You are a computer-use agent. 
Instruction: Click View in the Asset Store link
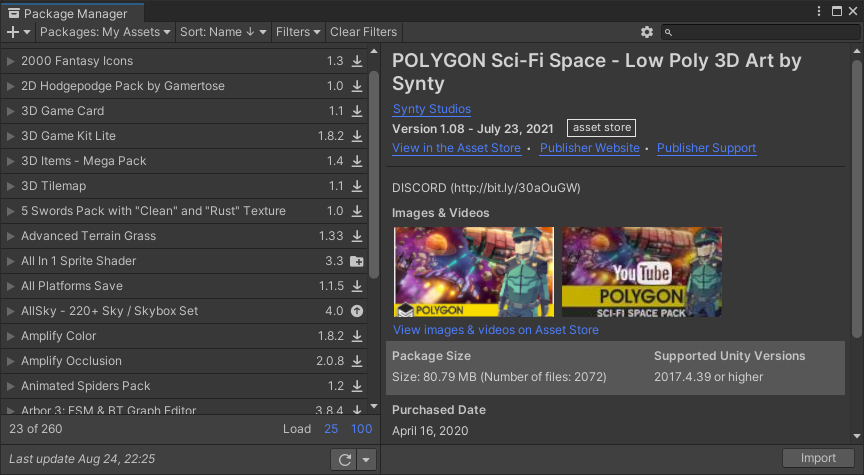click(x=456, y=148)
